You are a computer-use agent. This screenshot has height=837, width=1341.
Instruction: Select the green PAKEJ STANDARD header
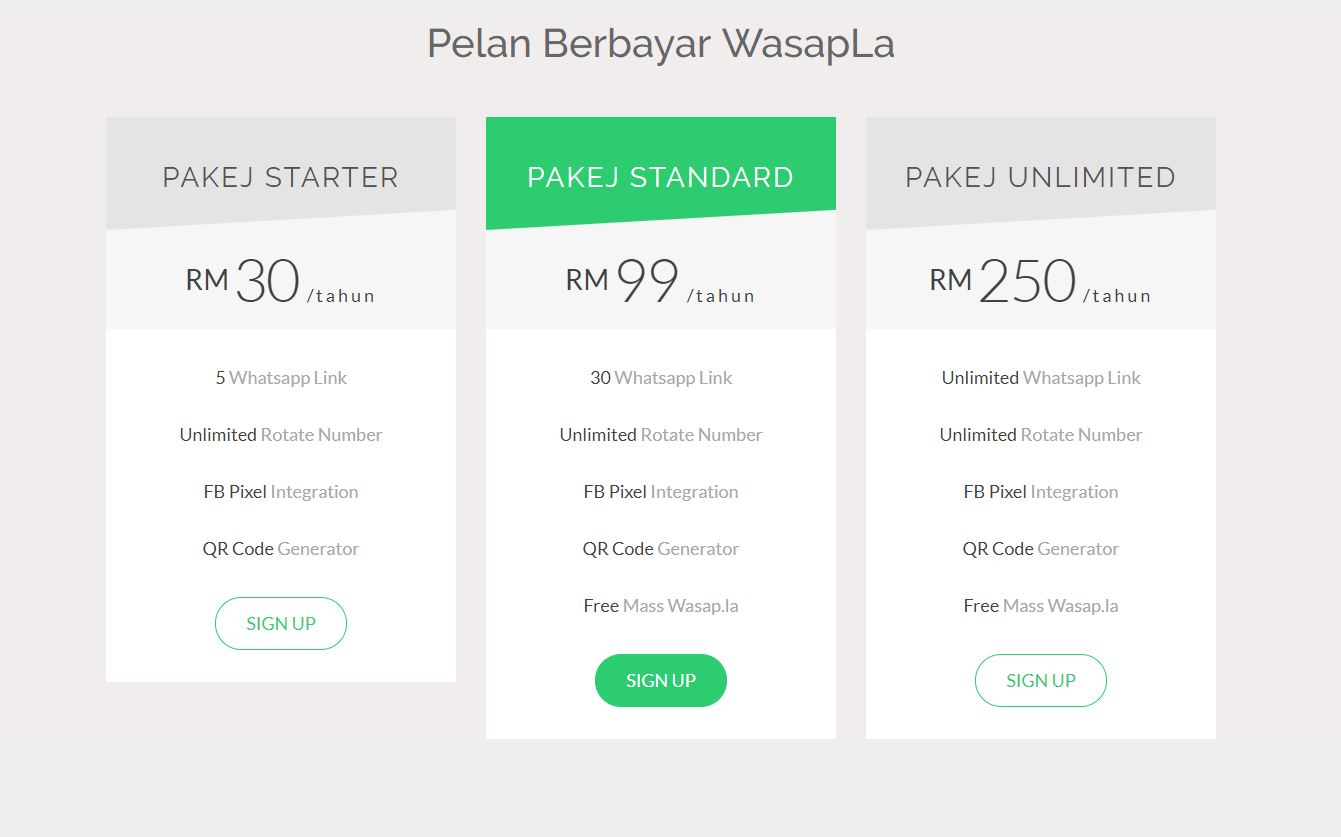661,177
